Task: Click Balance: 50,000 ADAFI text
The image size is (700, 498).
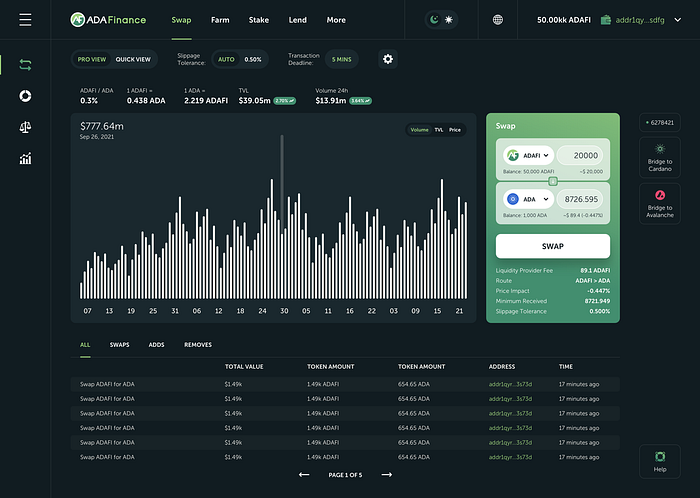Action: [x=529, y=171]
